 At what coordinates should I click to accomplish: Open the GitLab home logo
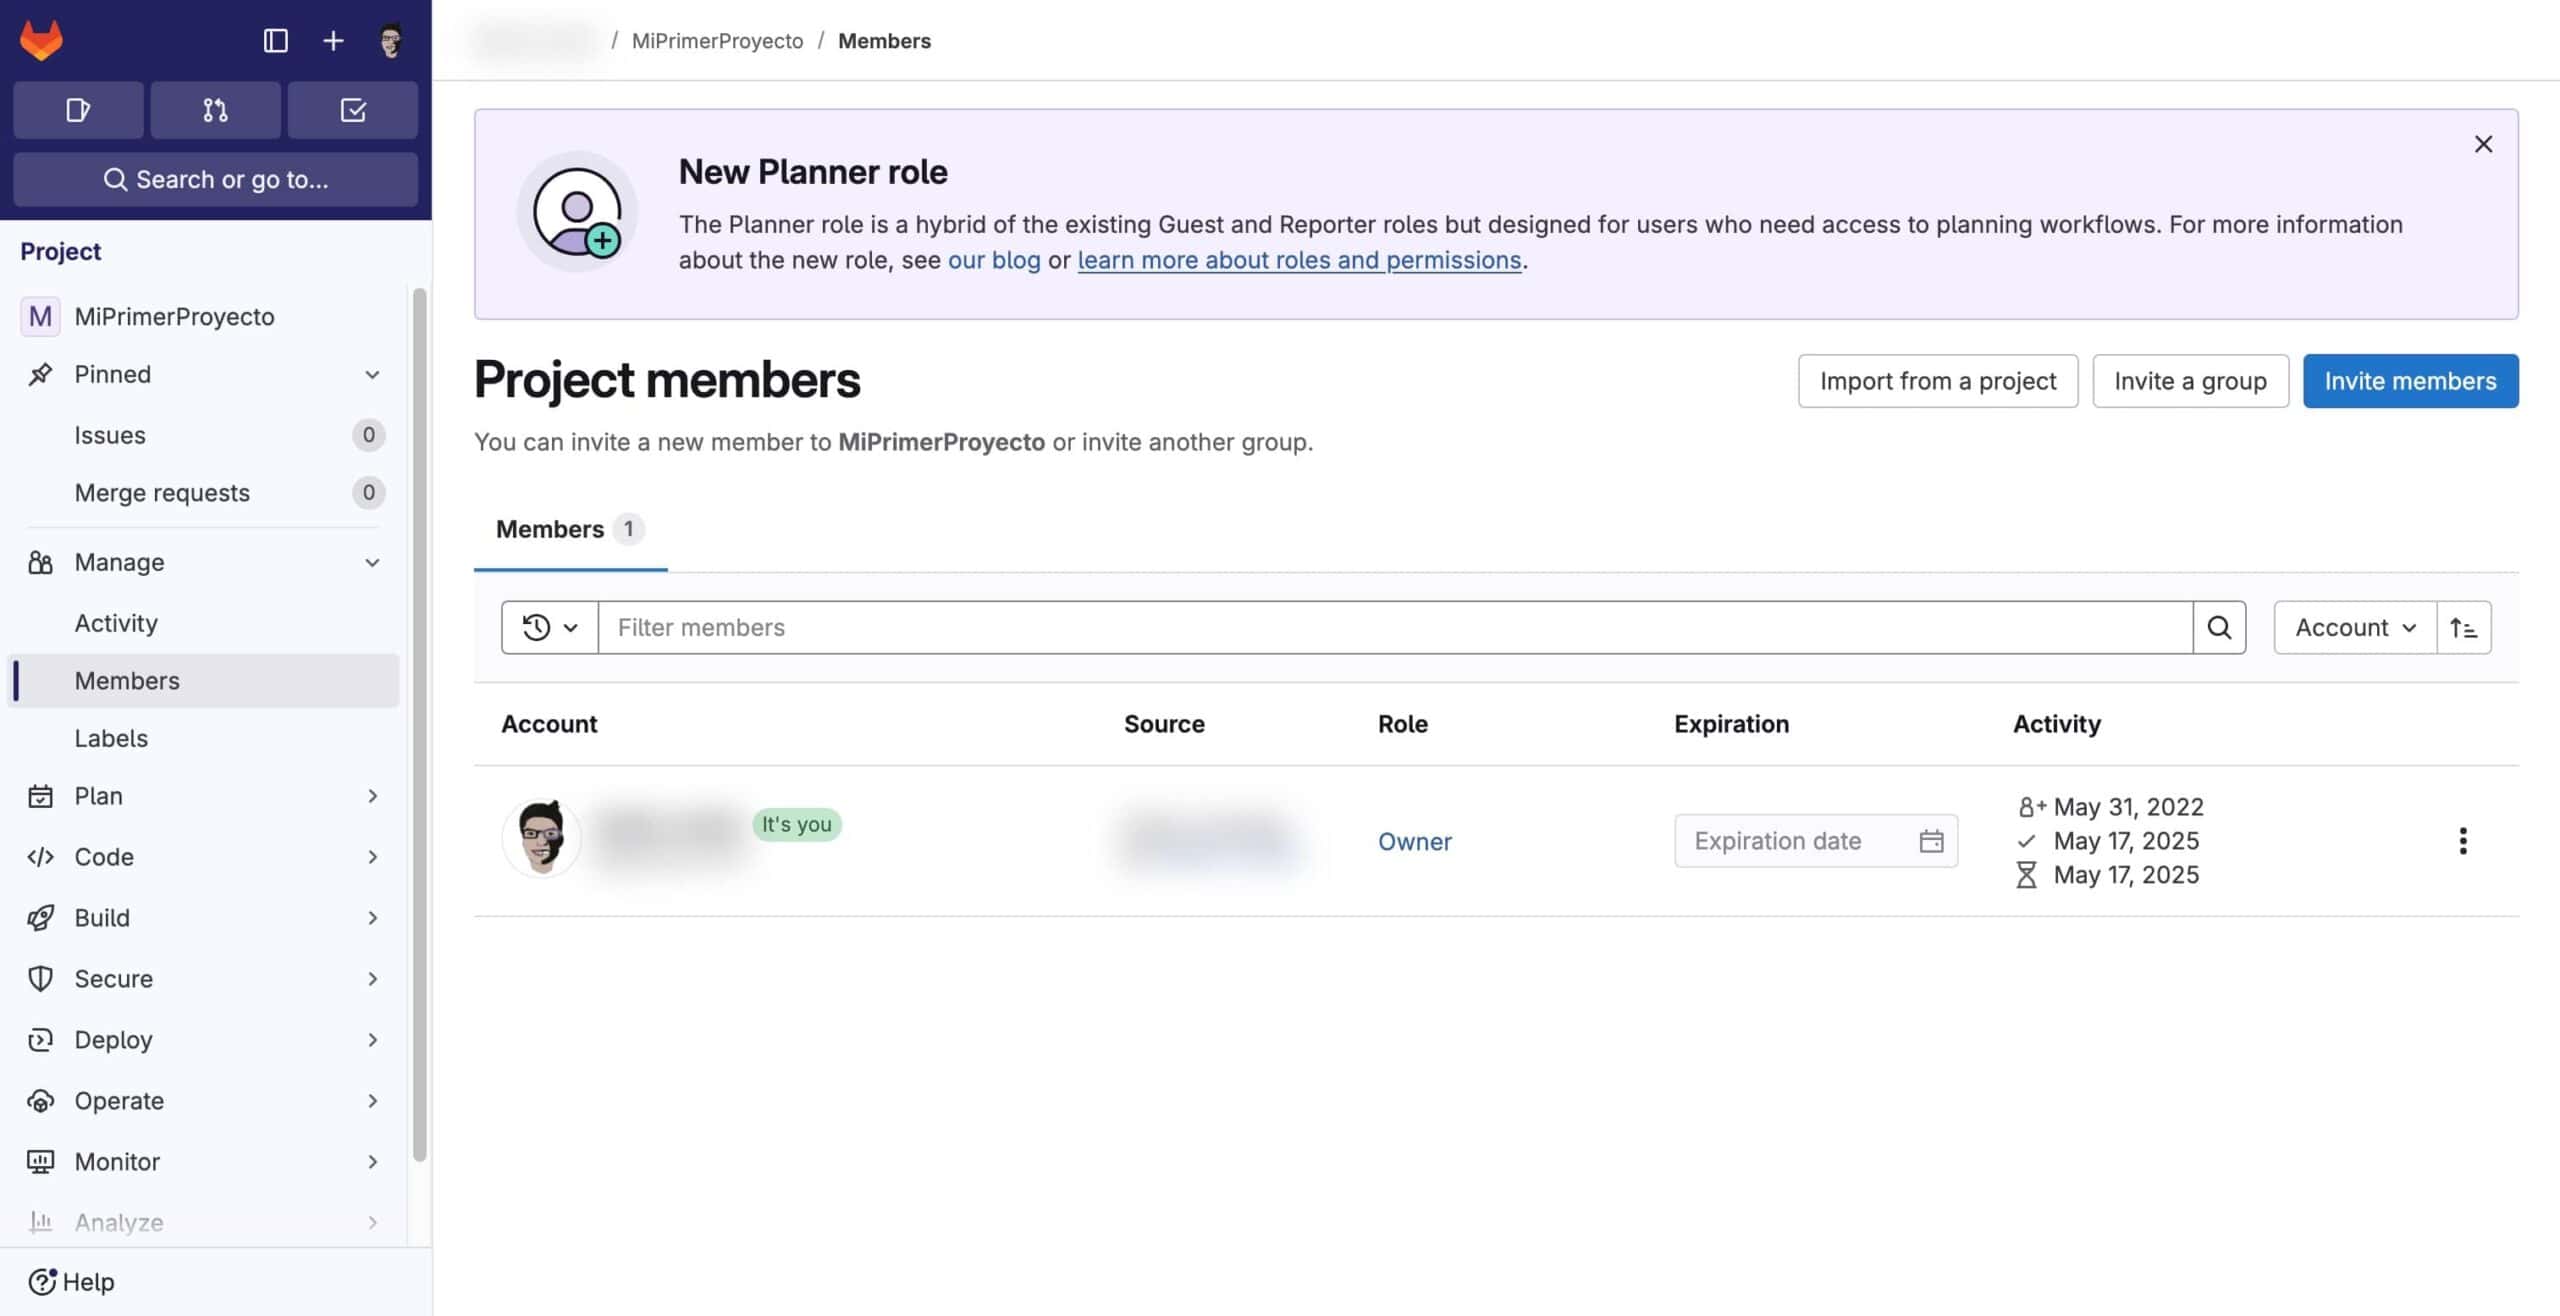pos(42,39)
